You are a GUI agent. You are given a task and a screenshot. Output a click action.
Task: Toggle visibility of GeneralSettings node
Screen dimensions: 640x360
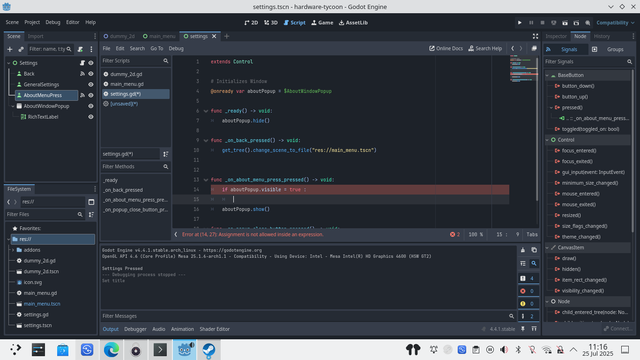(x=91, y=84)
